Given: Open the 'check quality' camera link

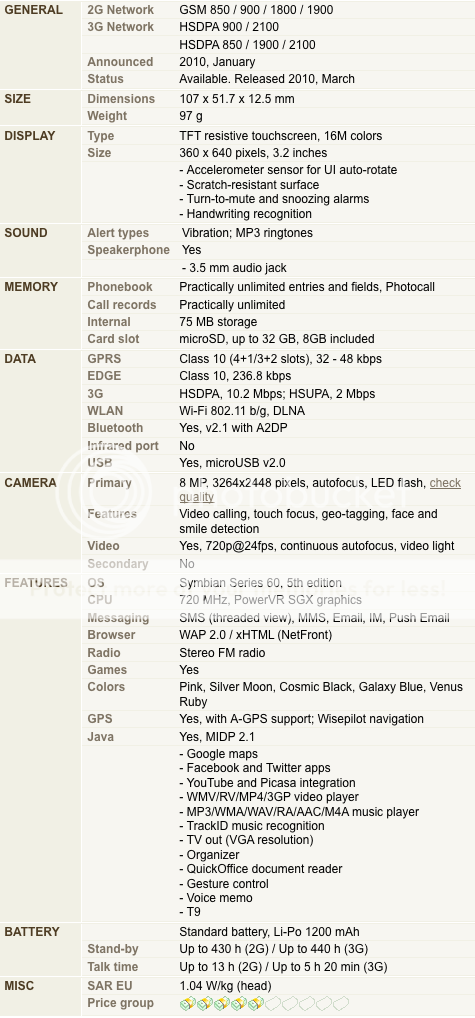Looking at the screenshot, I should 320,490.
